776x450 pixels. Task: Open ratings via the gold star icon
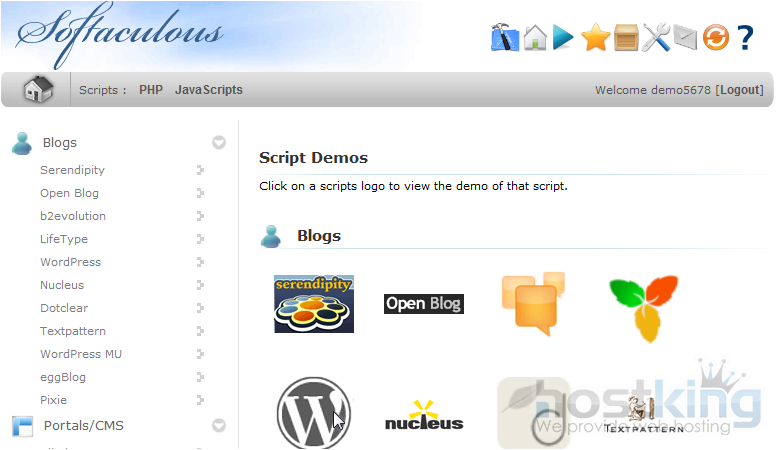[x=596, y=38]
